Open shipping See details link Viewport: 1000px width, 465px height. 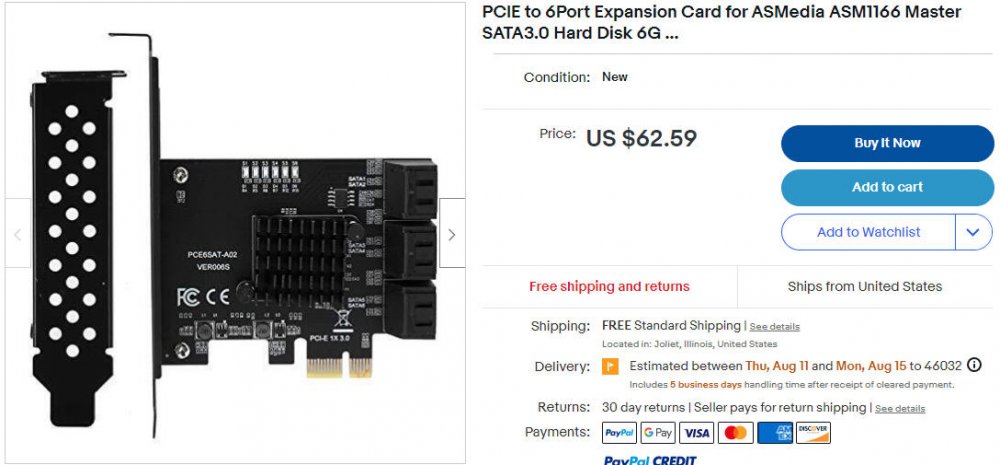point(774,327)
